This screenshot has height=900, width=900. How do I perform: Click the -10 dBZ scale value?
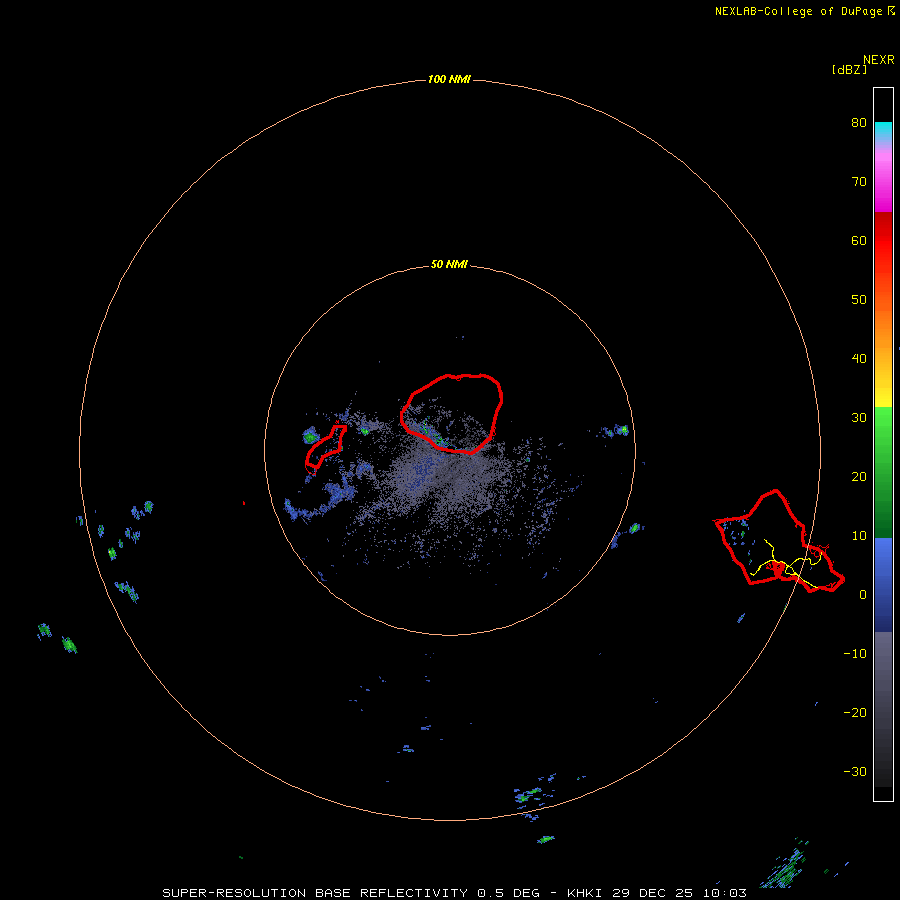[x=855, y=654]
